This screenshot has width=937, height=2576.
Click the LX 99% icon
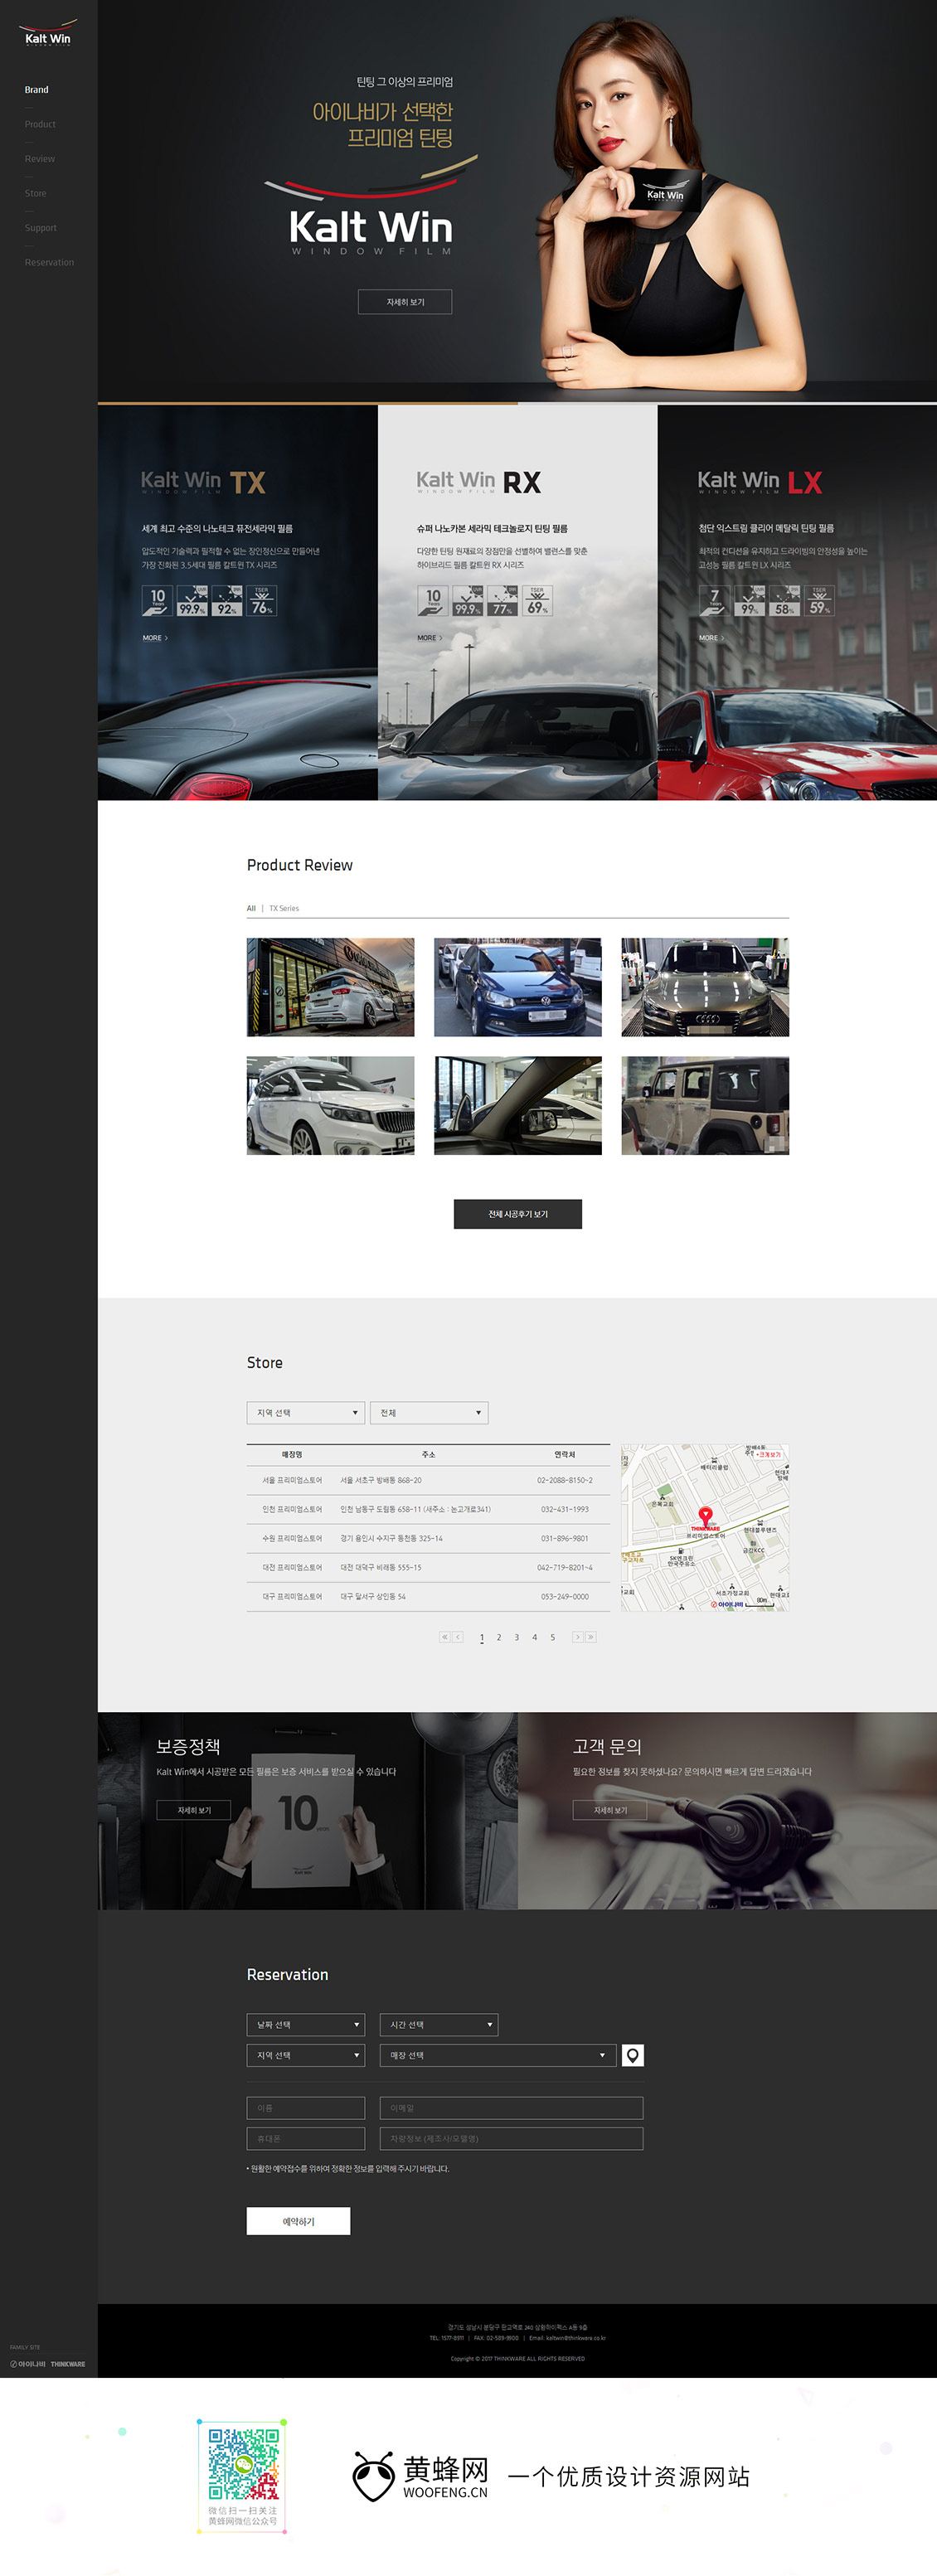click(750, 600)
